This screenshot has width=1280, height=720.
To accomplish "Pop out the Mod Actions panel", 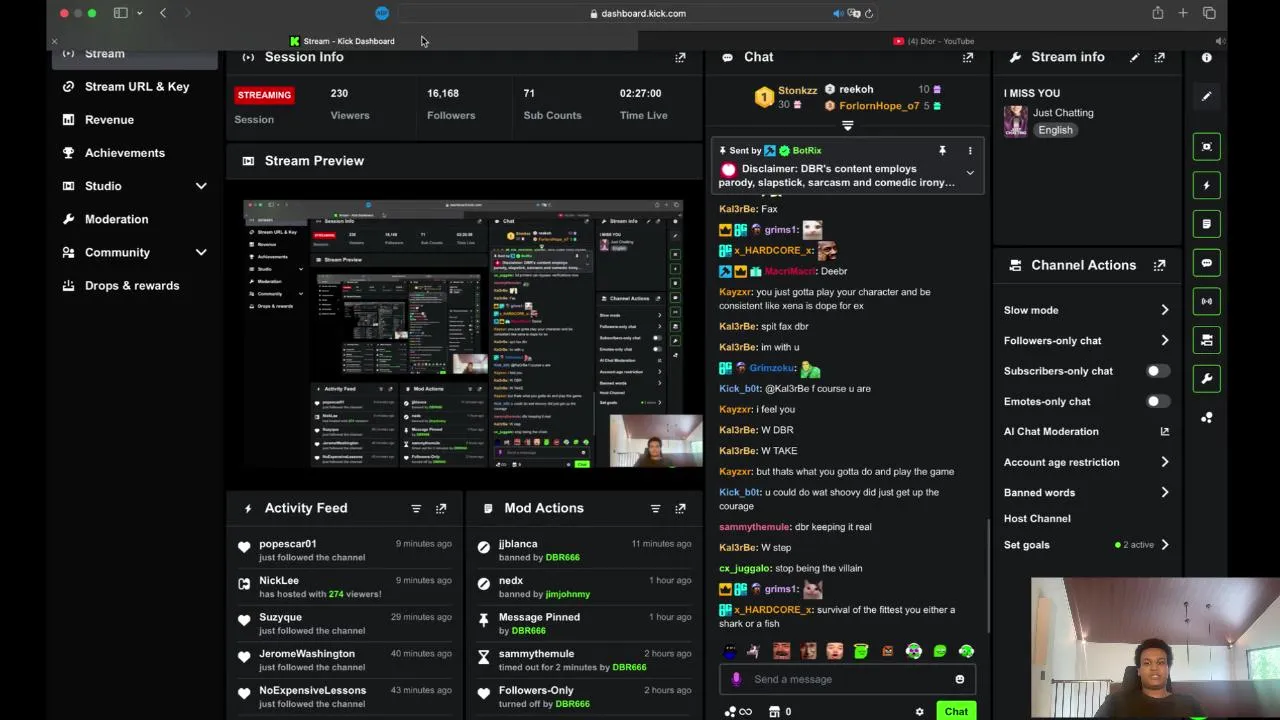I will [680, 509].
